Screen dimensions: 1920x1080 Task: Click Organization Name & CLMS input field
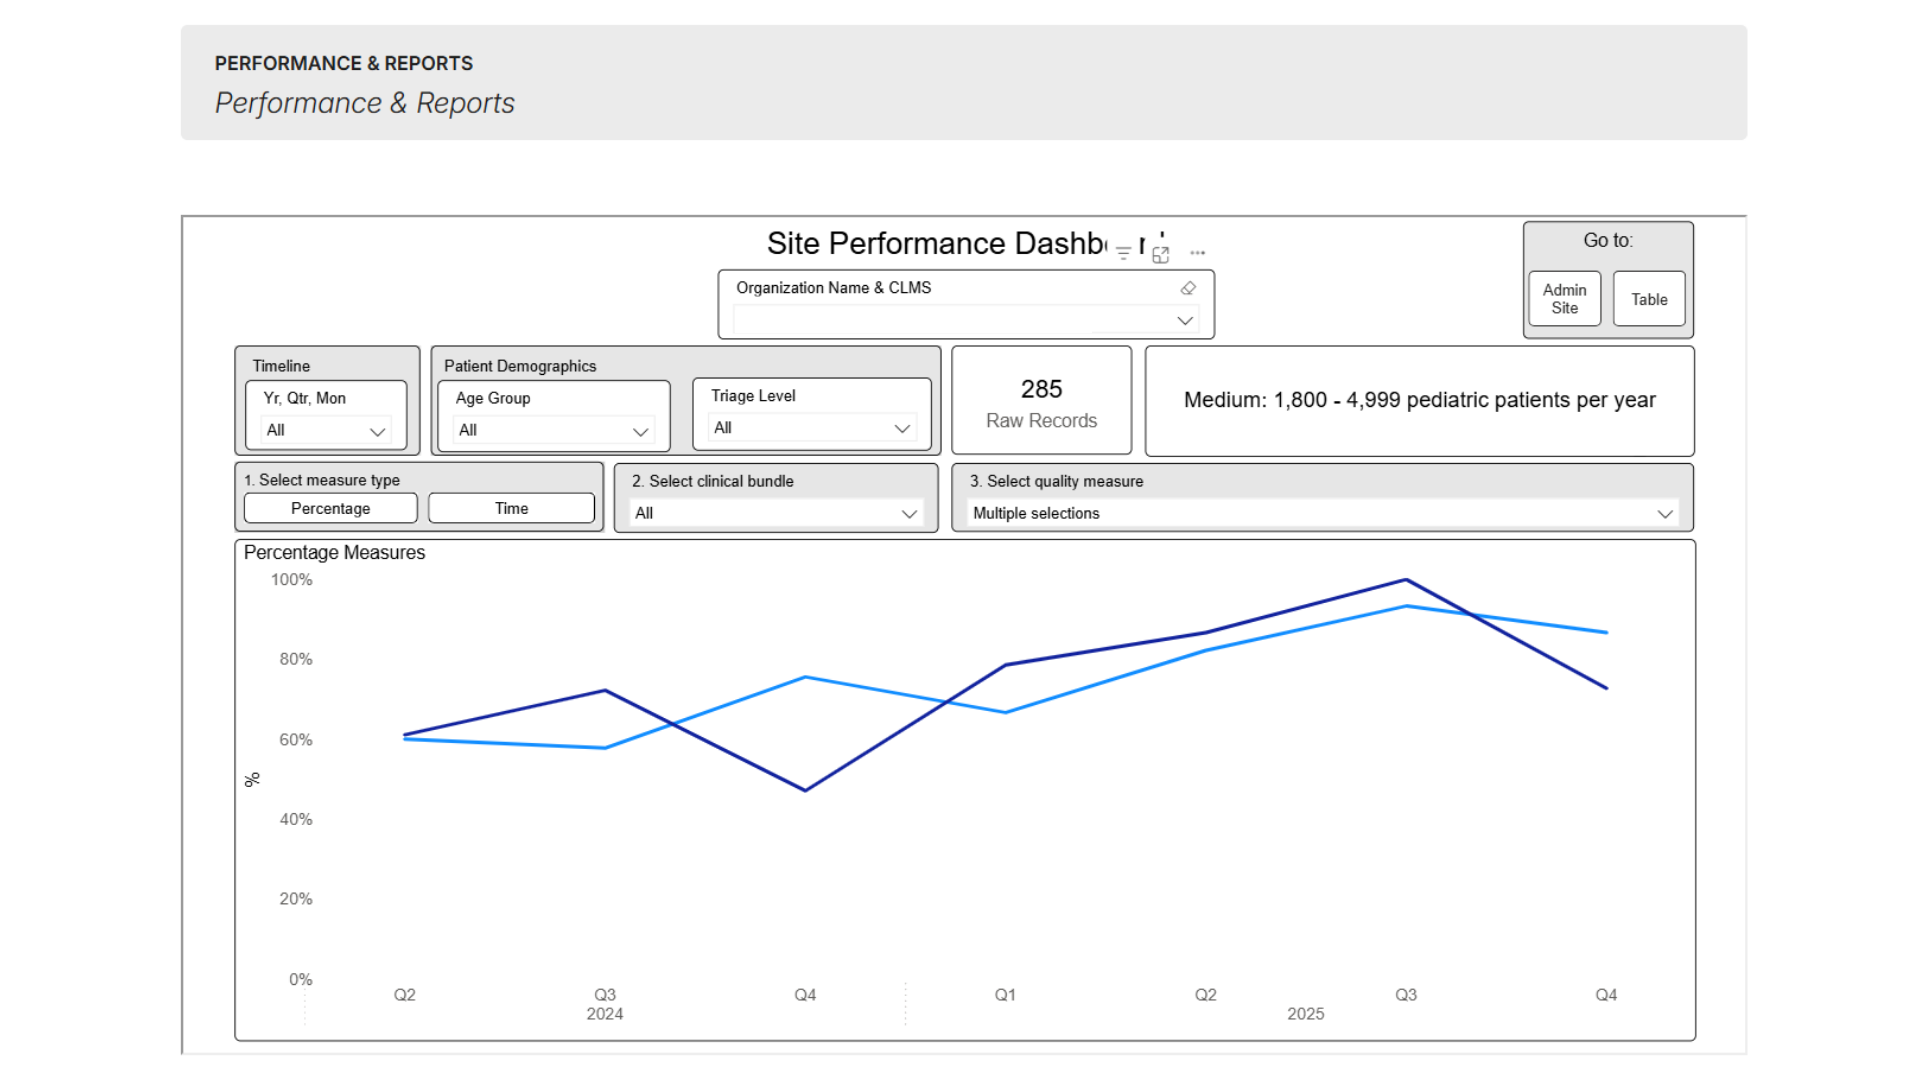(x=950, y=321)
